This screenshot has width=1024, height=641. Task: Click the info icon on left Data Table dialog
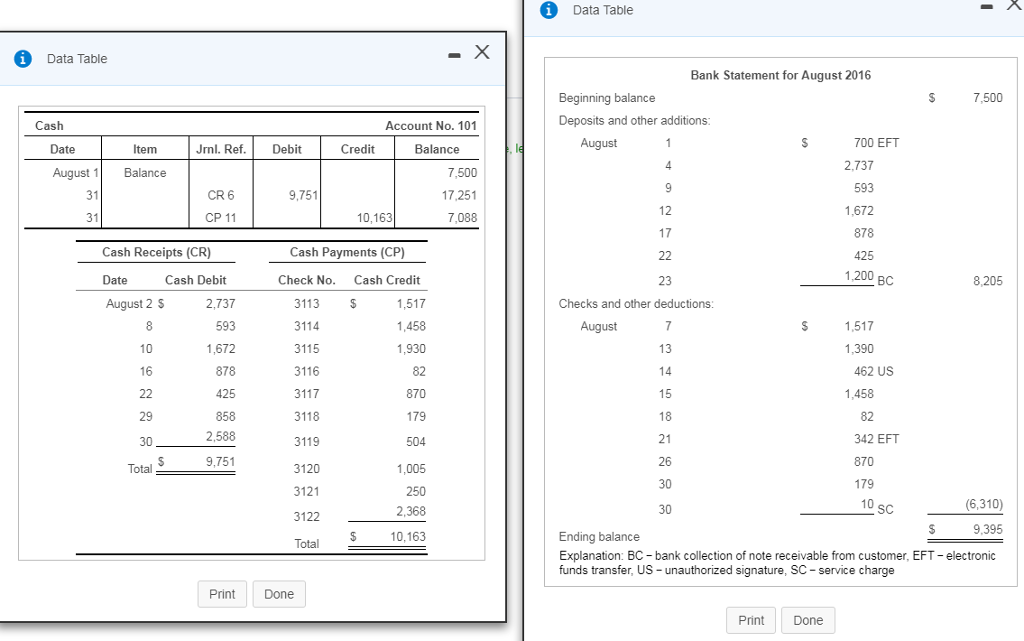pyautogui.click(x=23, y=58)
